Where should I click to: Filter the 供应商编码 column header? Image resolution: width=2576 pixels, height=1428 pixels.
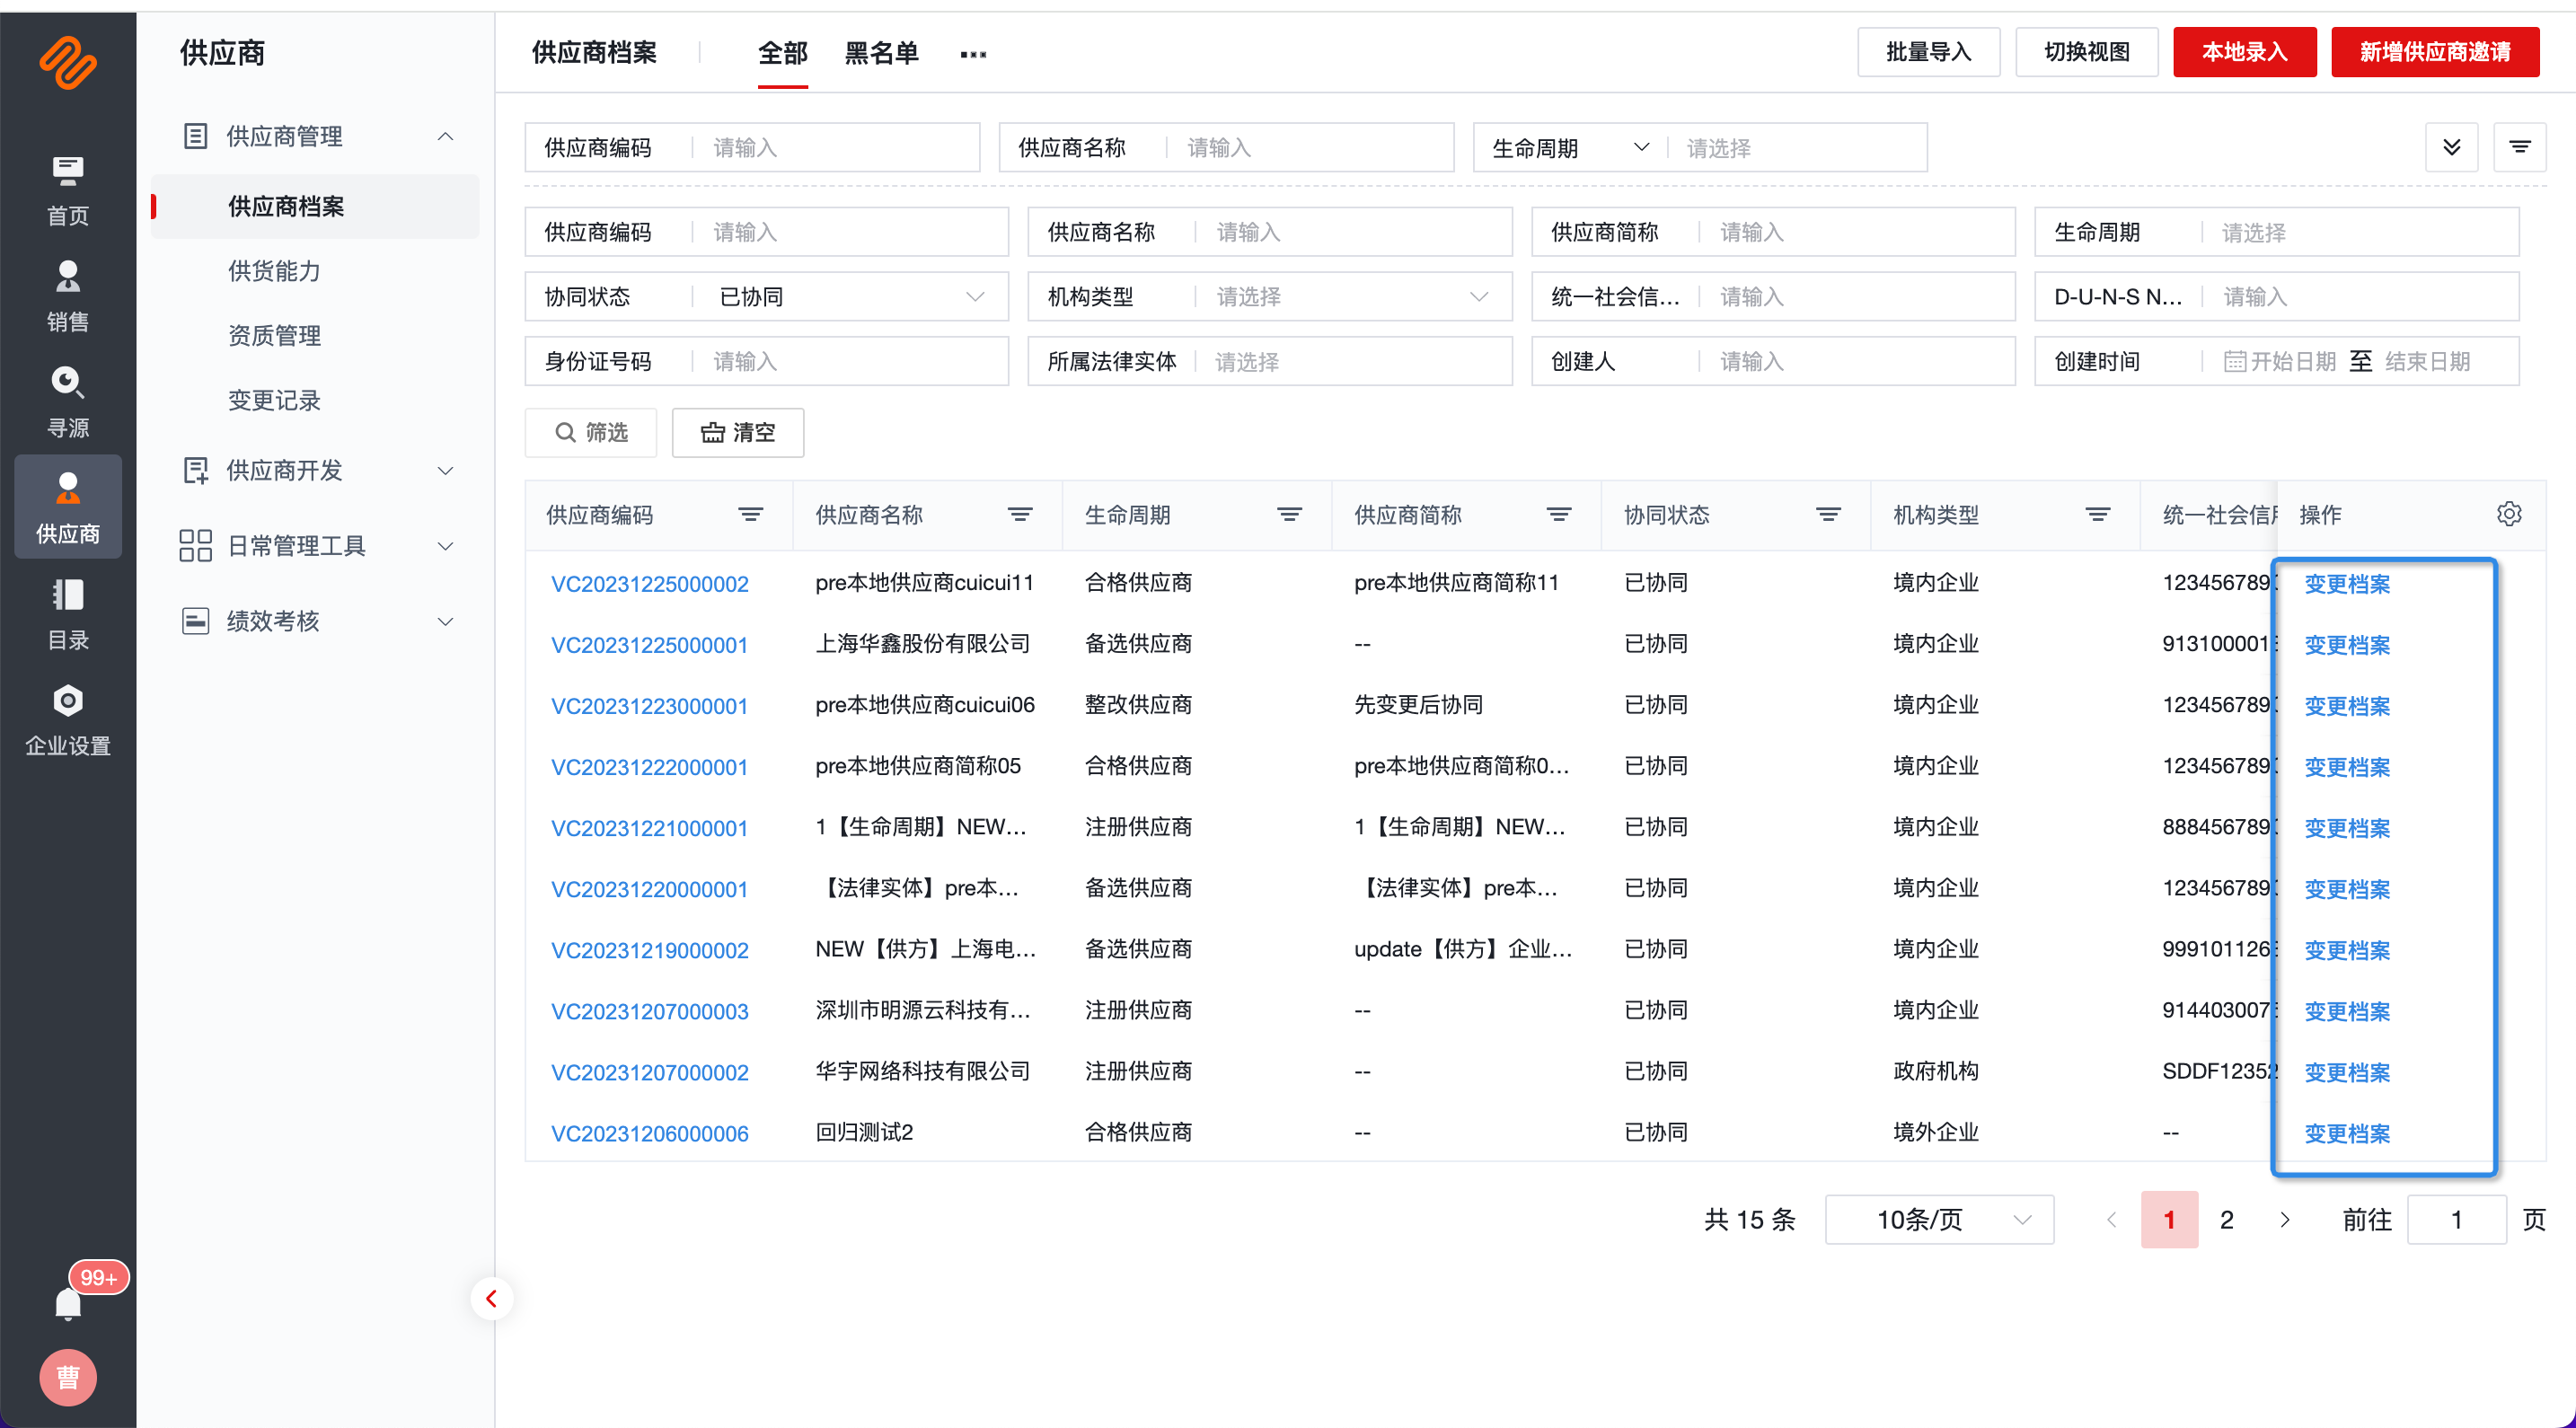tap(750, 515)
